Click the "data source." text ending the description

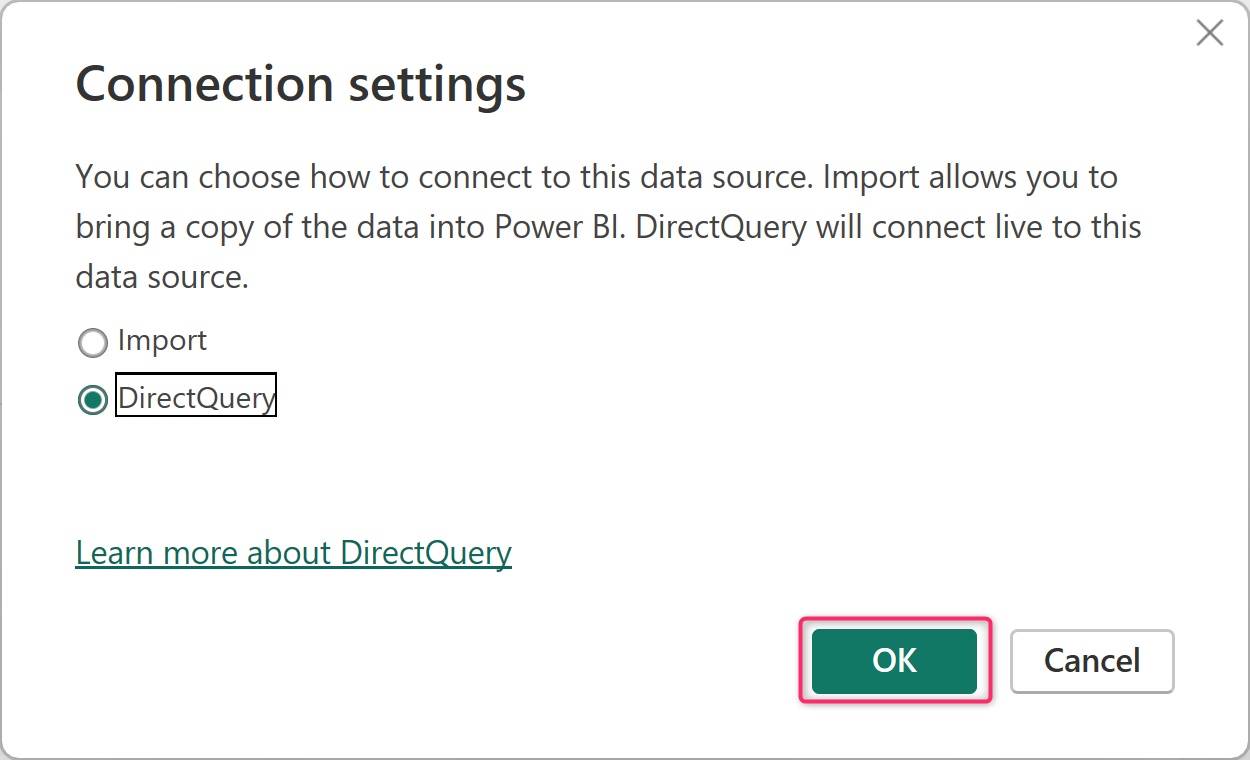[162, 277]
